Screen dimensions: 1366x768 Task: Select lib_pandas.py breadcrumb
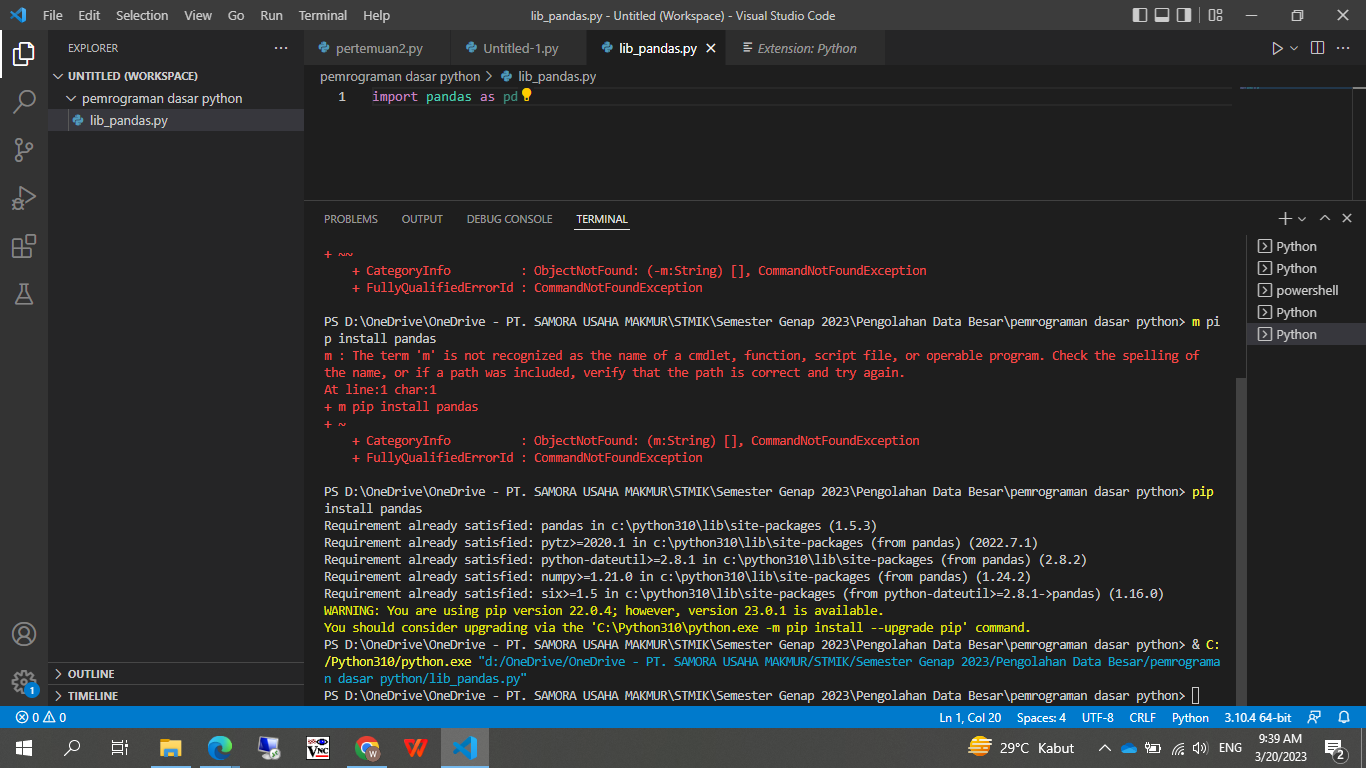point(548,76)
